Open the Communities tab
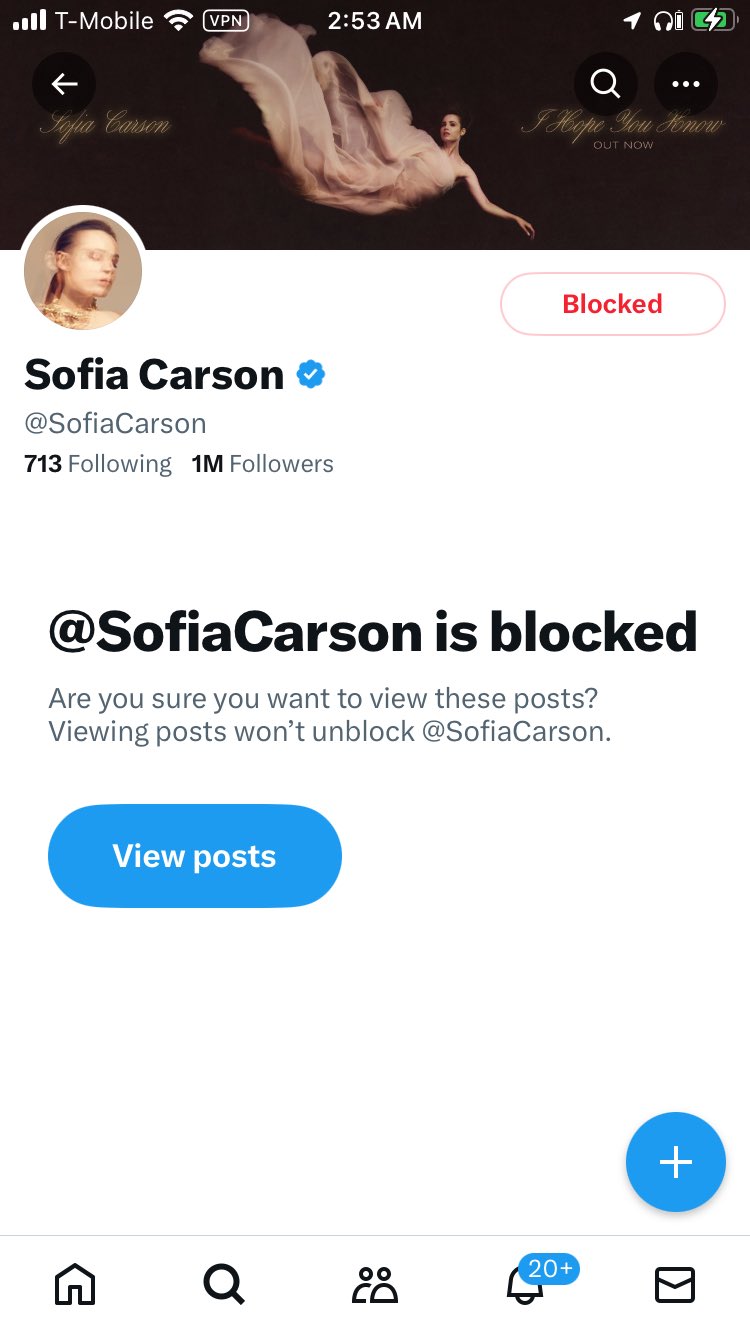 (x=375, y=1284)
